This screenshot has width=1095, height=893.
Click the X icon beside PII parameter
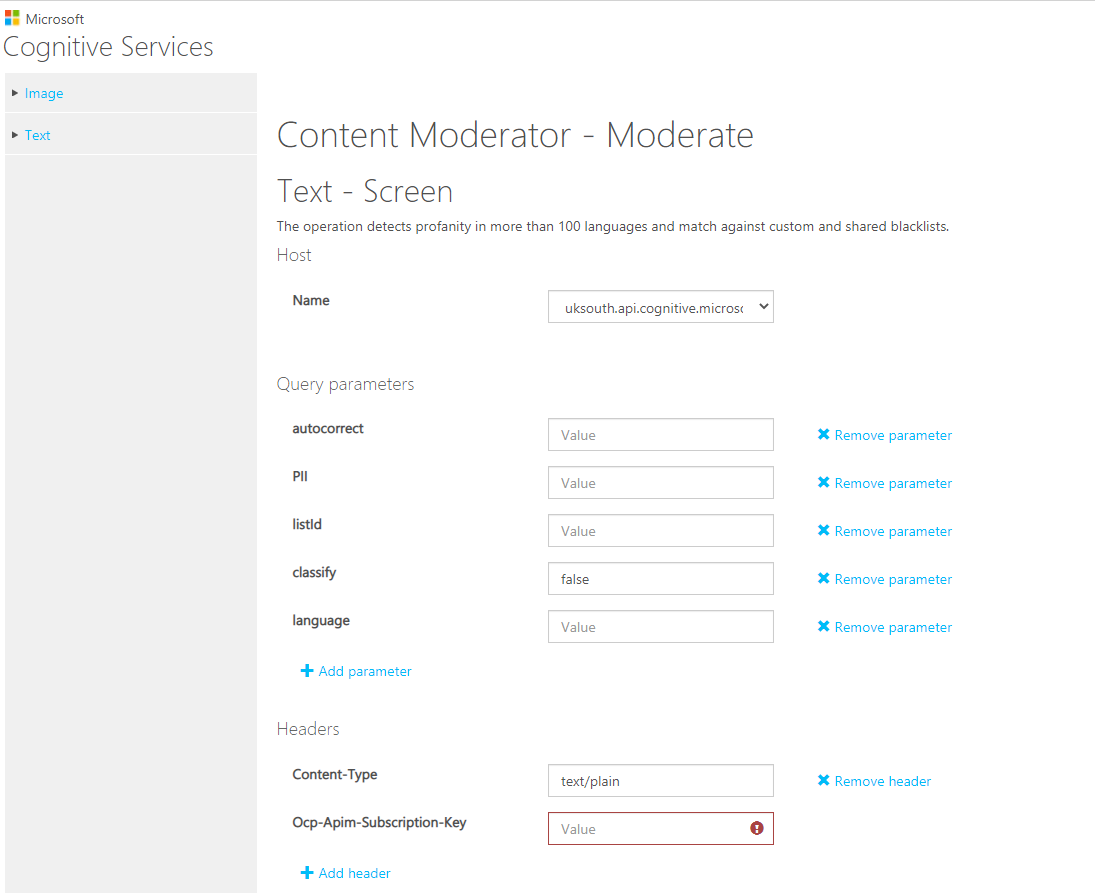click(x=824, y=483)
